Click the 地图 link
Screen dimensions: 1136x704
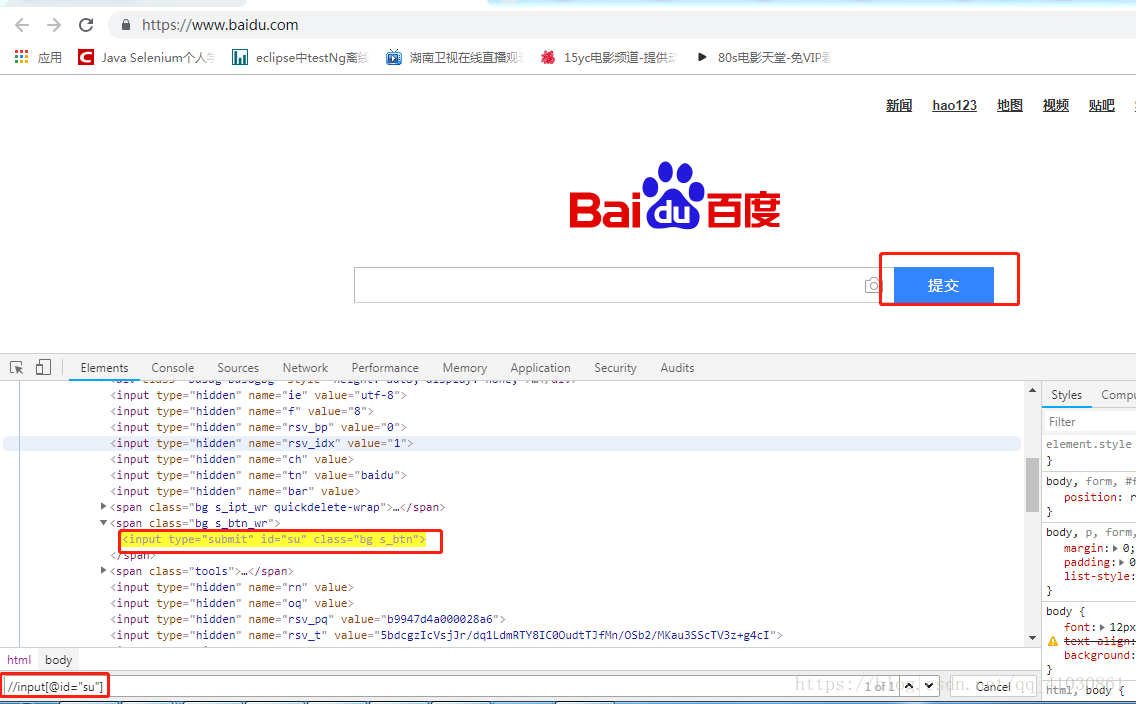pyautogui.click(x=1010, y=105)
